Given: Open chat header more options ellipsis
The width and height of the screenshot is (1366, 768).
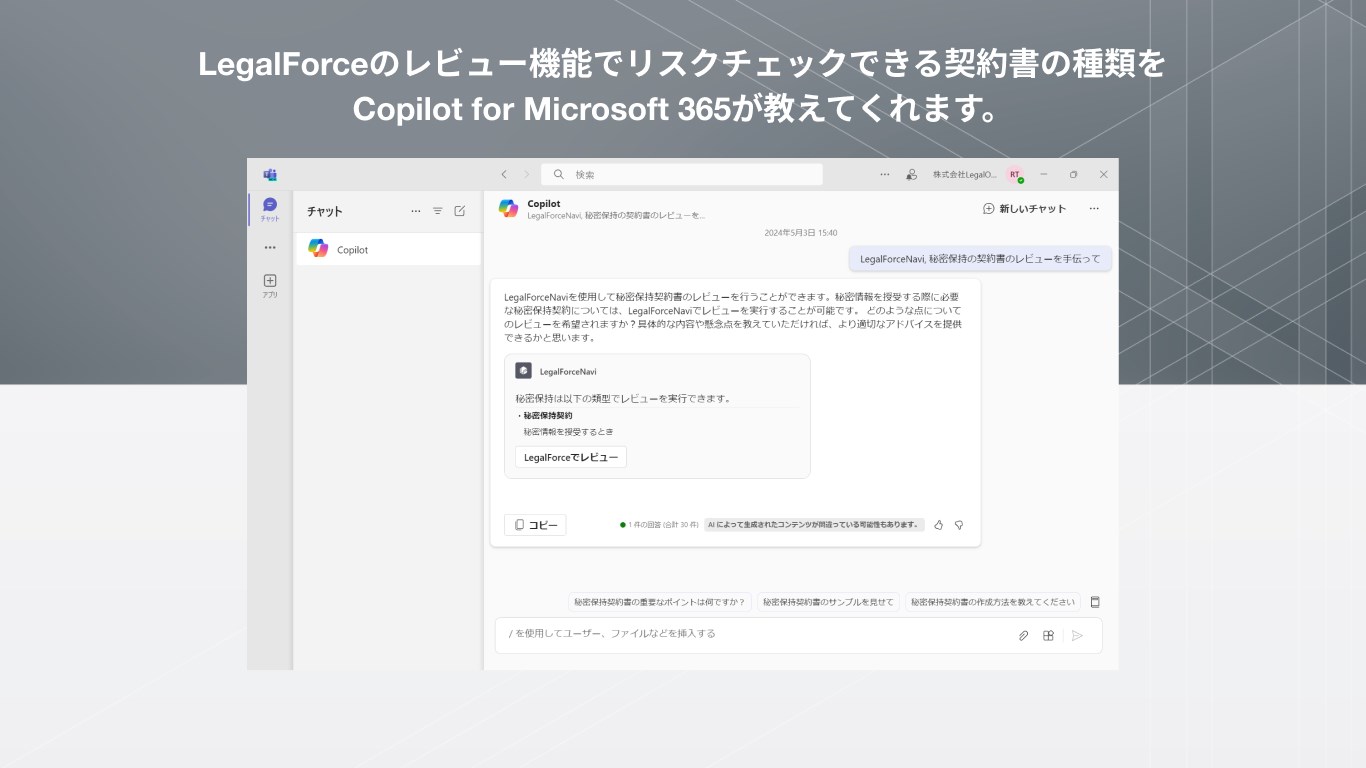Looking at the screenshot, I should click(1094, 209).
